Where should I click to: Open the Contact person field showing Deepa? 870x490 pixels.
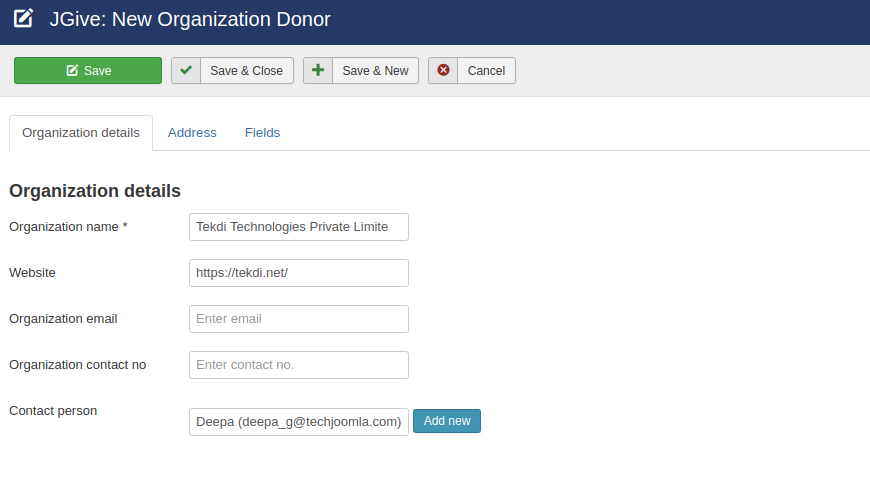pos(298,421)
